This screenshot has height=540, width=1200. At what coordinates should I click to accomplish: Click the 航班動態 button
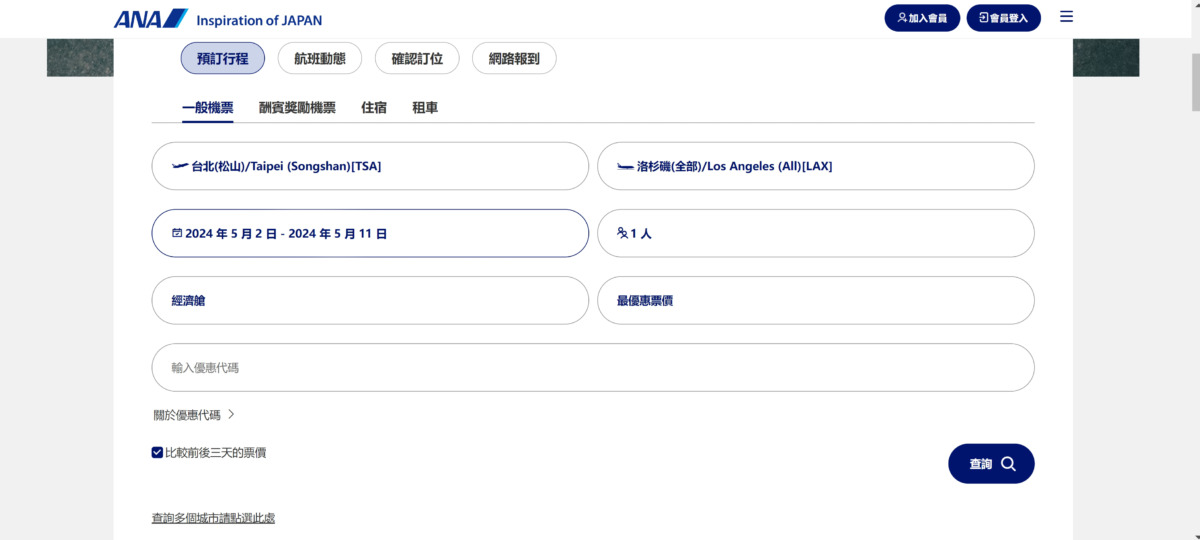tap(320, 58)
